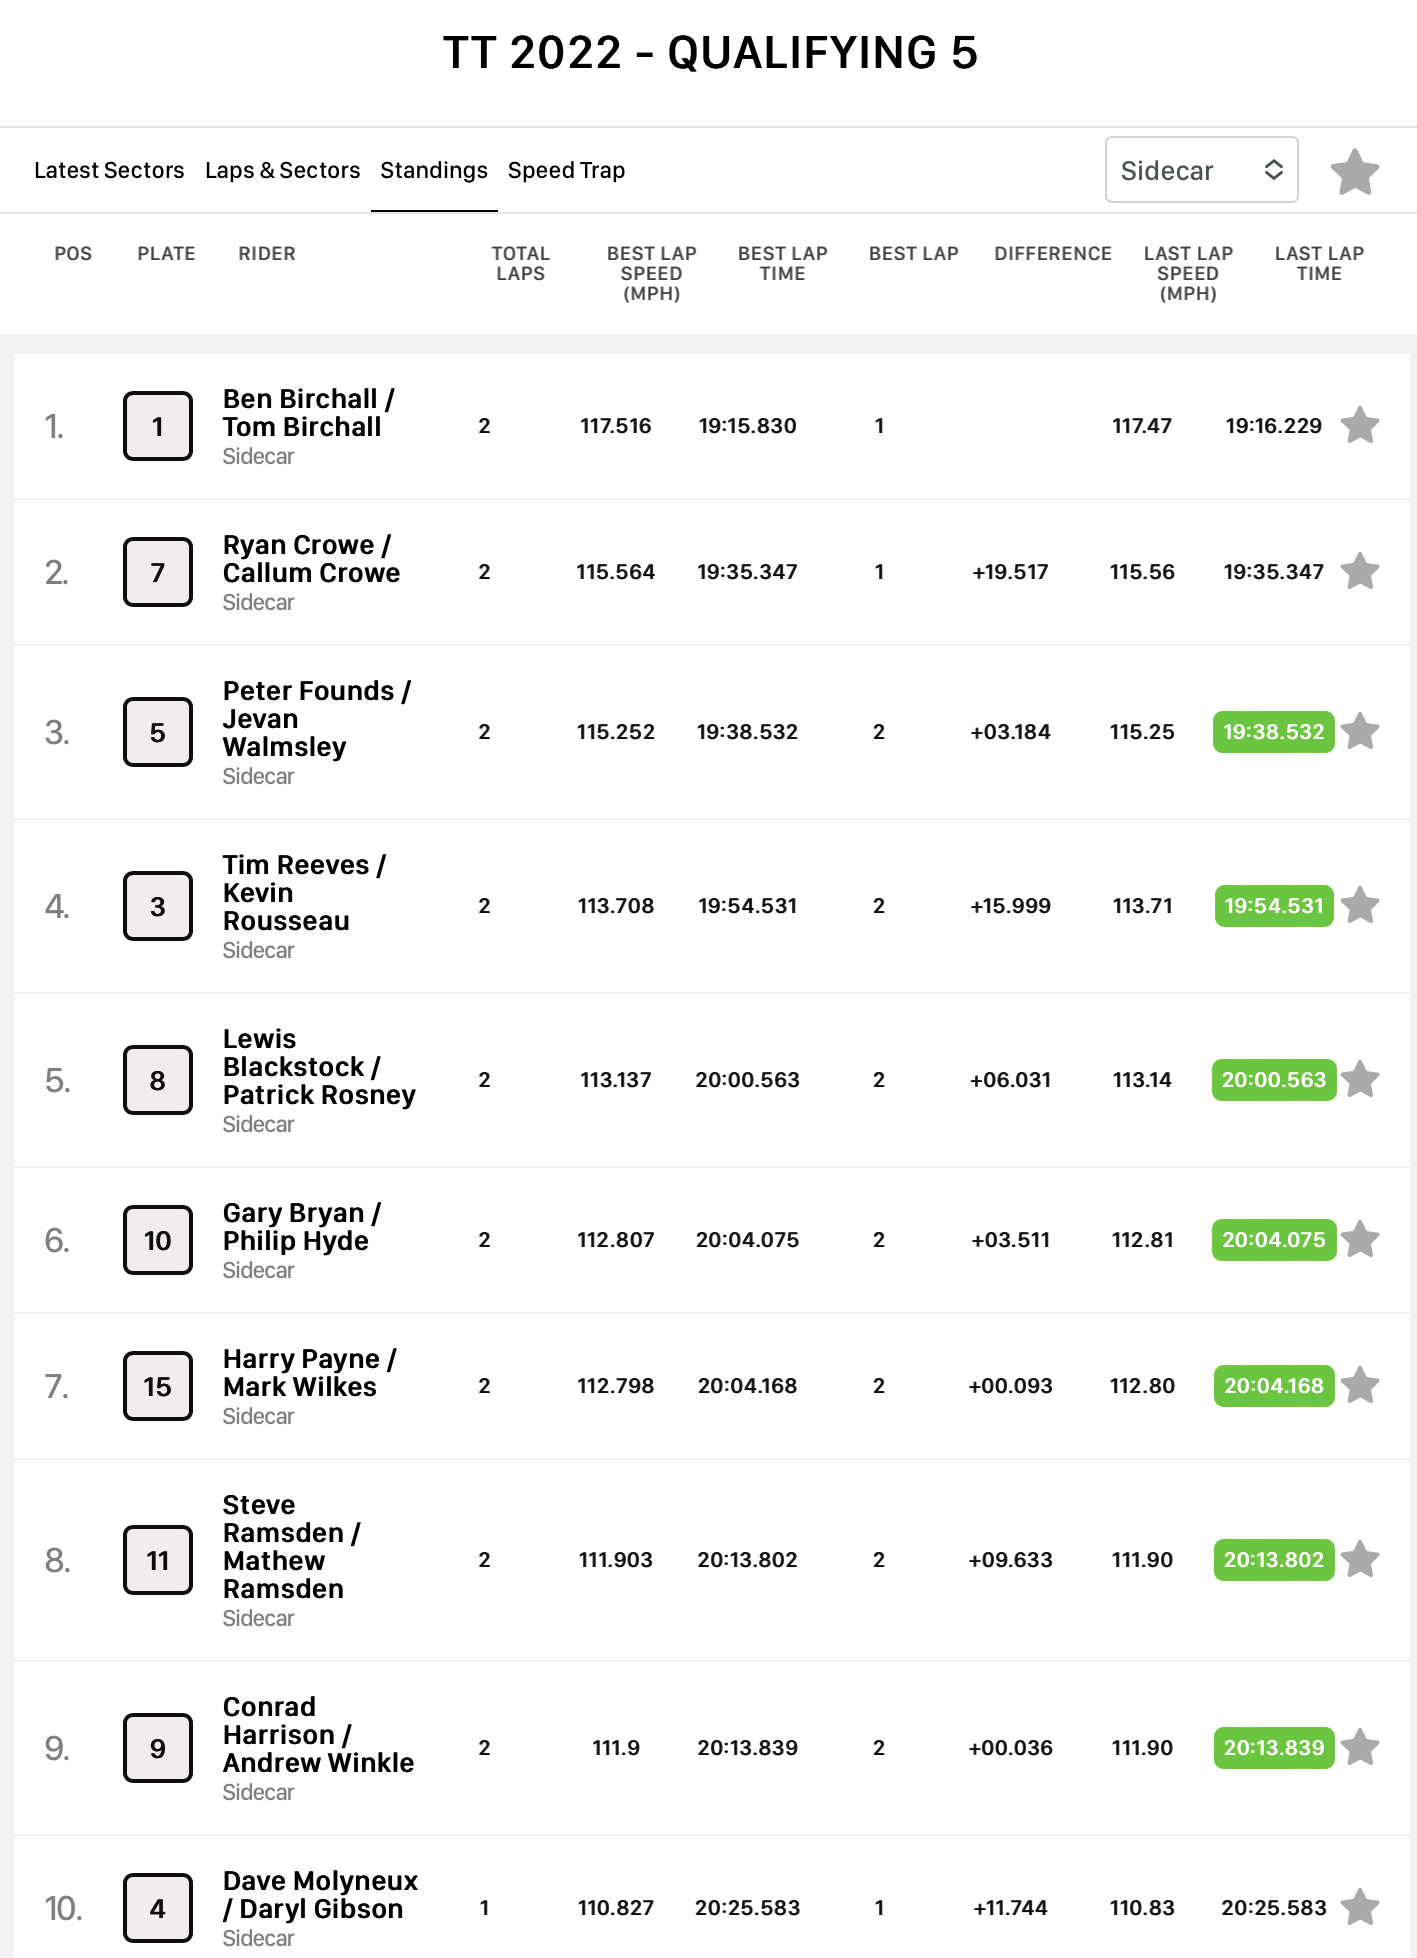This screenshot has width=1417, height=1958.
Task: Click plate number 8 badge
Action: click(158, 1080)
